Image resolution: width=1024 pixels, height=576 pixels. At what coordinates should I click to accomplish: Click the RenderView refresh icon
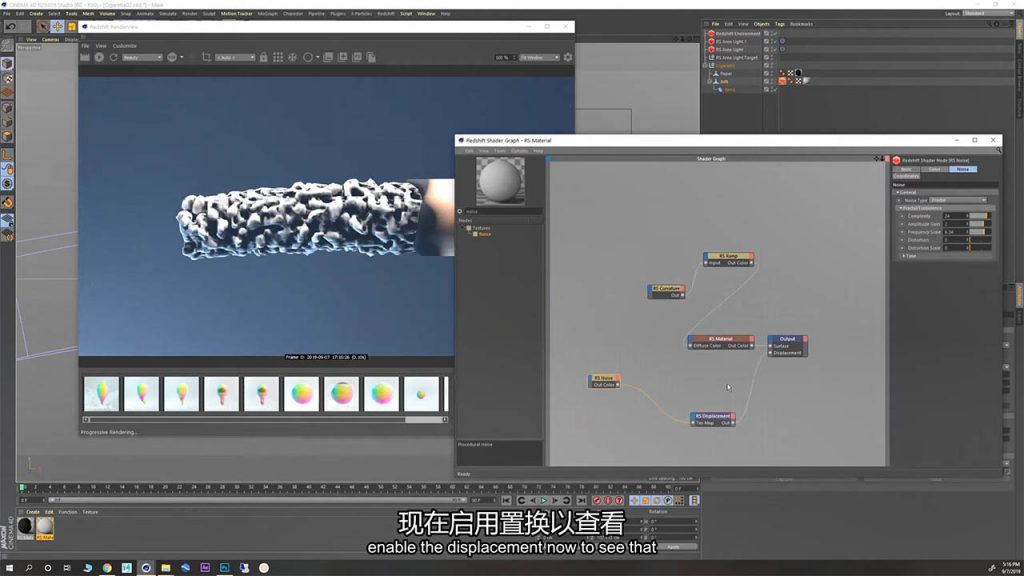click(114, 57)
